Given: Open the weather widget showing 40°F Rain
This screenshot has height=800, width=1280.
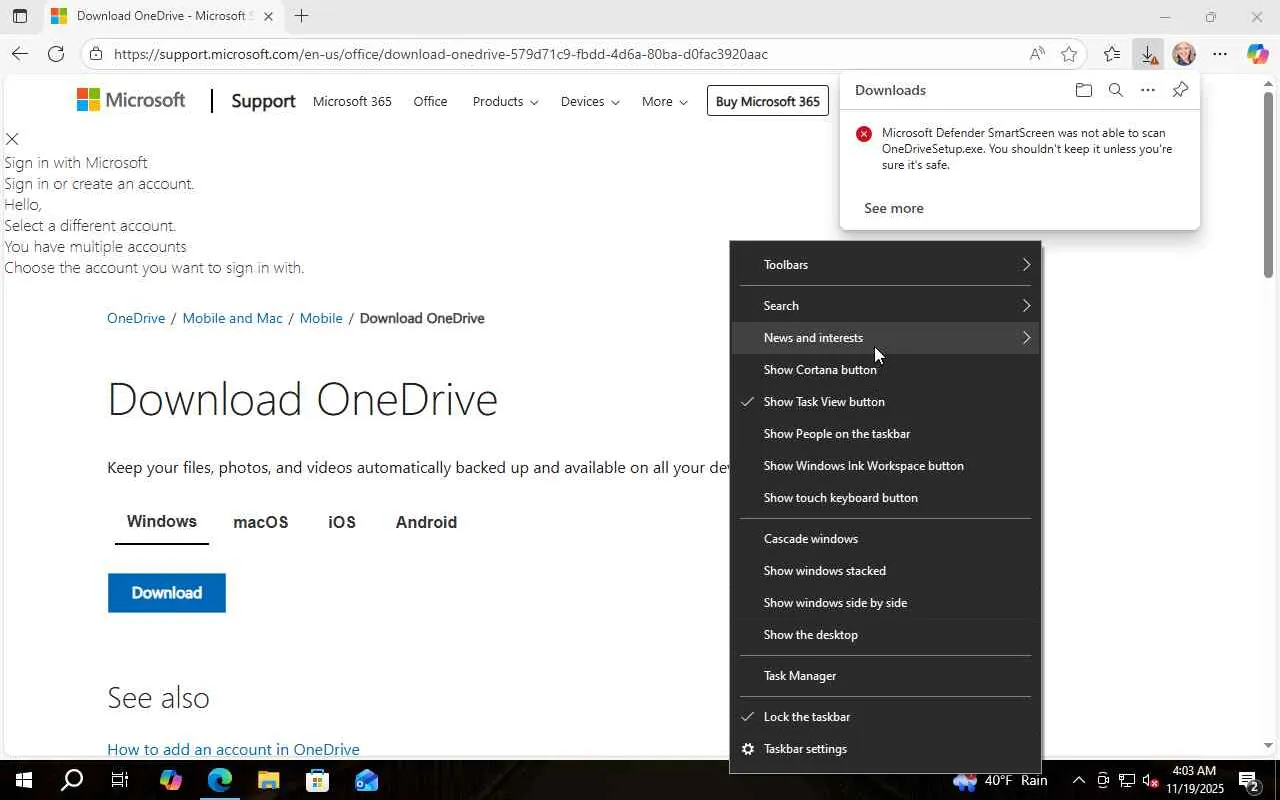Looking at the screenshot, I should 1000,780.
